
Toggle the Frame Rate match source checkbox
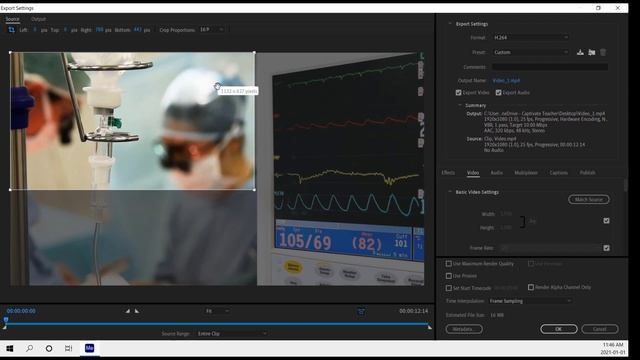click(606, 248)
